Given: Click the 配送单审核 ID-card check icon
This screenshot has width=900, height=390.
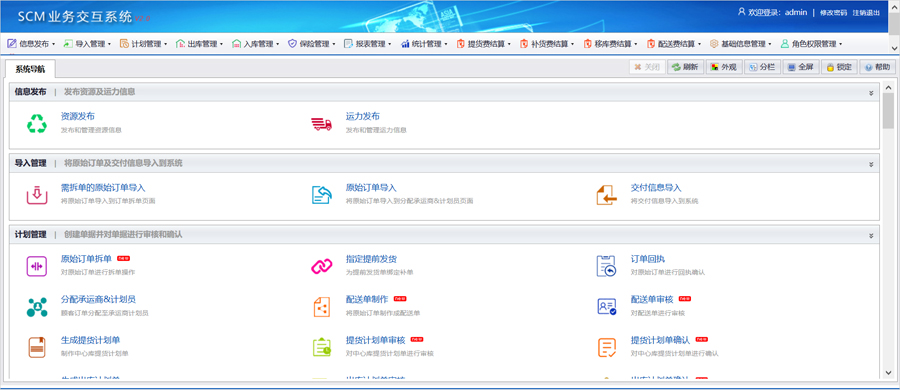Looking at the screenshot, I should [x=607, y=307].
